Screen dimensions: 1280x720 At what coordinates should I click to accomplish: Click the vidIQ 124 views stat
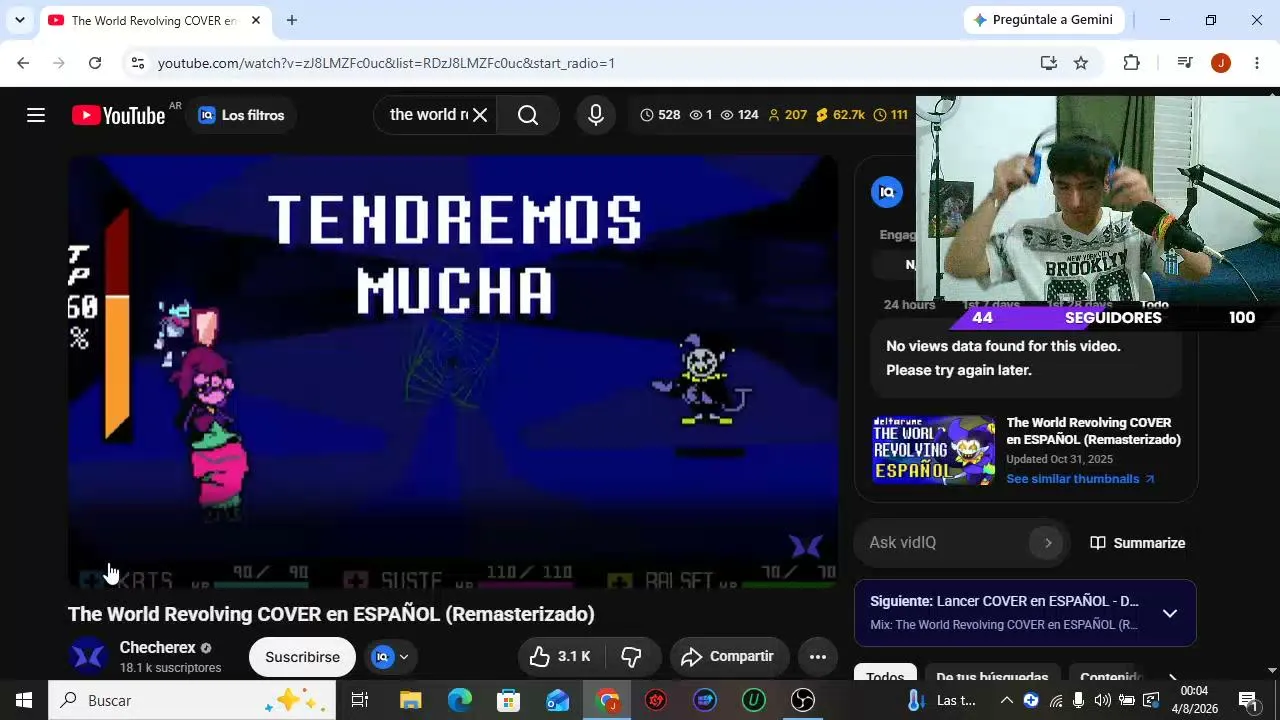pos(740,115)
